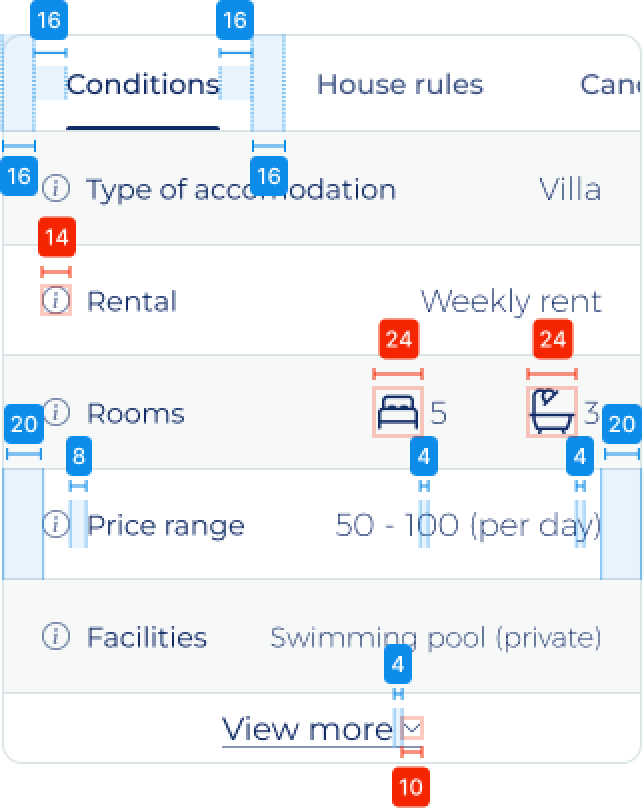
Task: Click the Rooms row label
Action: click(136, 413)
